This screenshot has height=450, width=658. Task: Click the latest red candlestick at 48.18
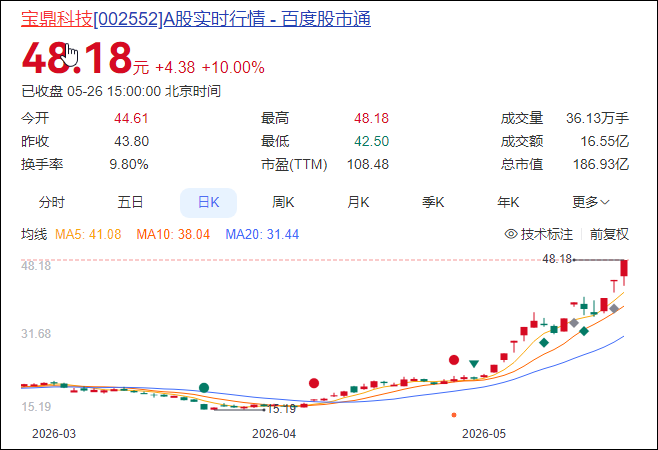(624, 268)
